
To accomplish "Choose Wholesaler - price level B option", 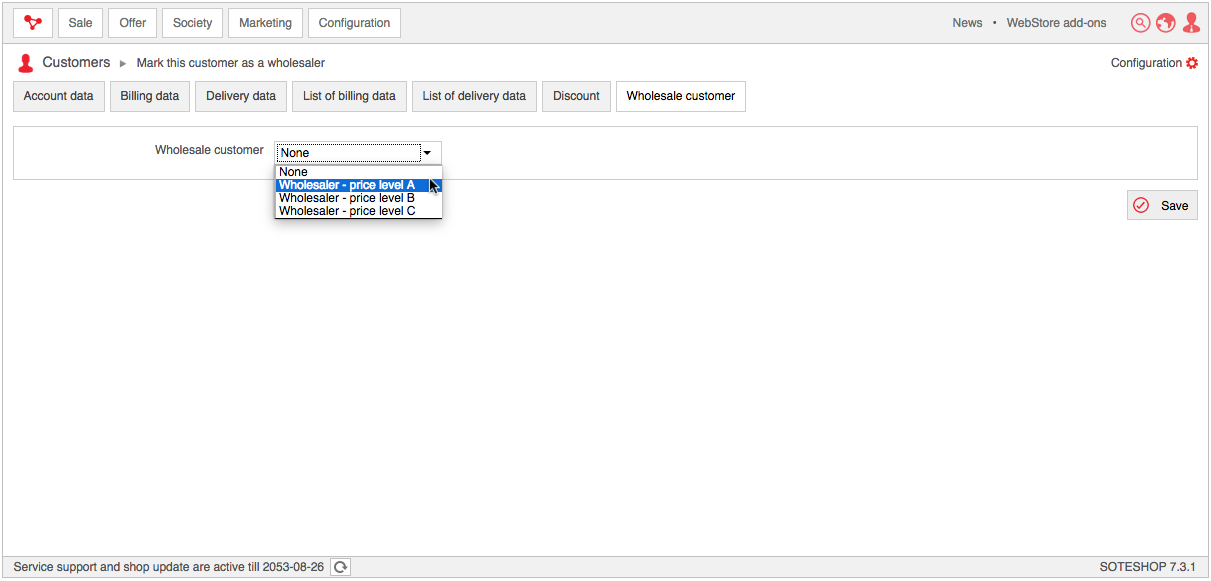I will click(347, 198).
